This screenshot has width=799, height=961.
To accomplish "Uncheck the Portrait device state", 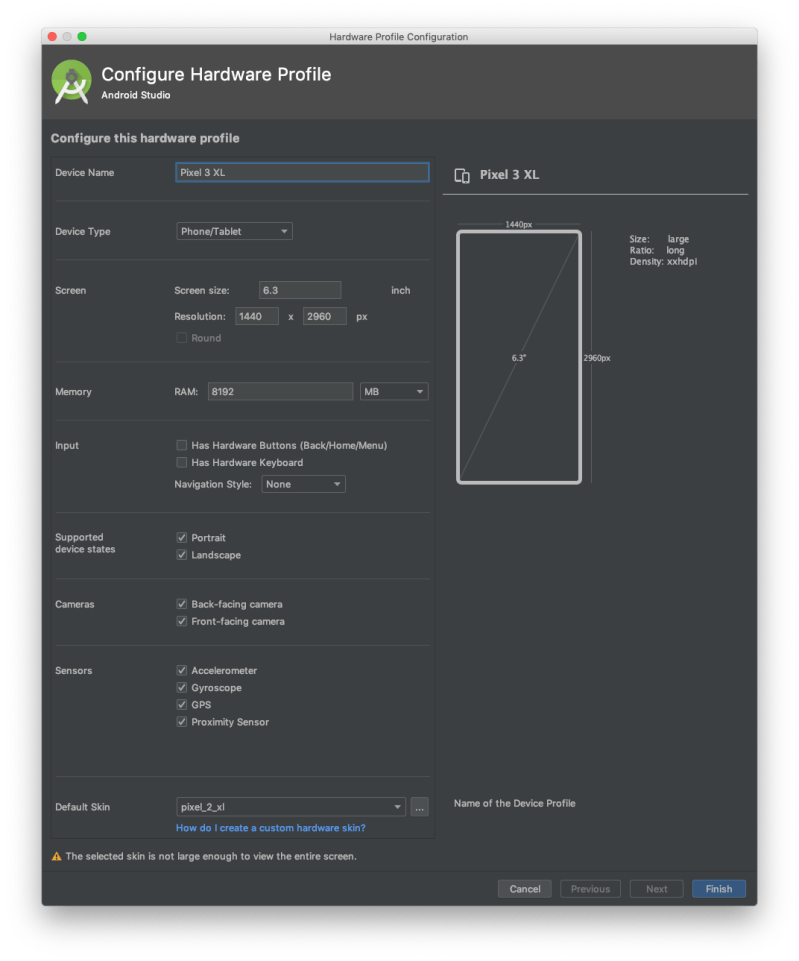I will 181,537.
